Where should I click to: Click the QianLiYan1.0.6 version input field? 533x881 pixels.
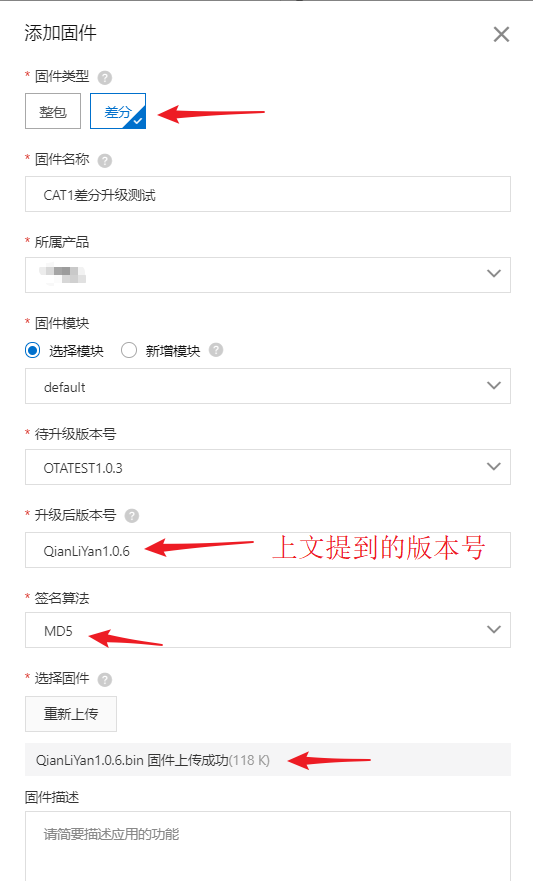268,550
